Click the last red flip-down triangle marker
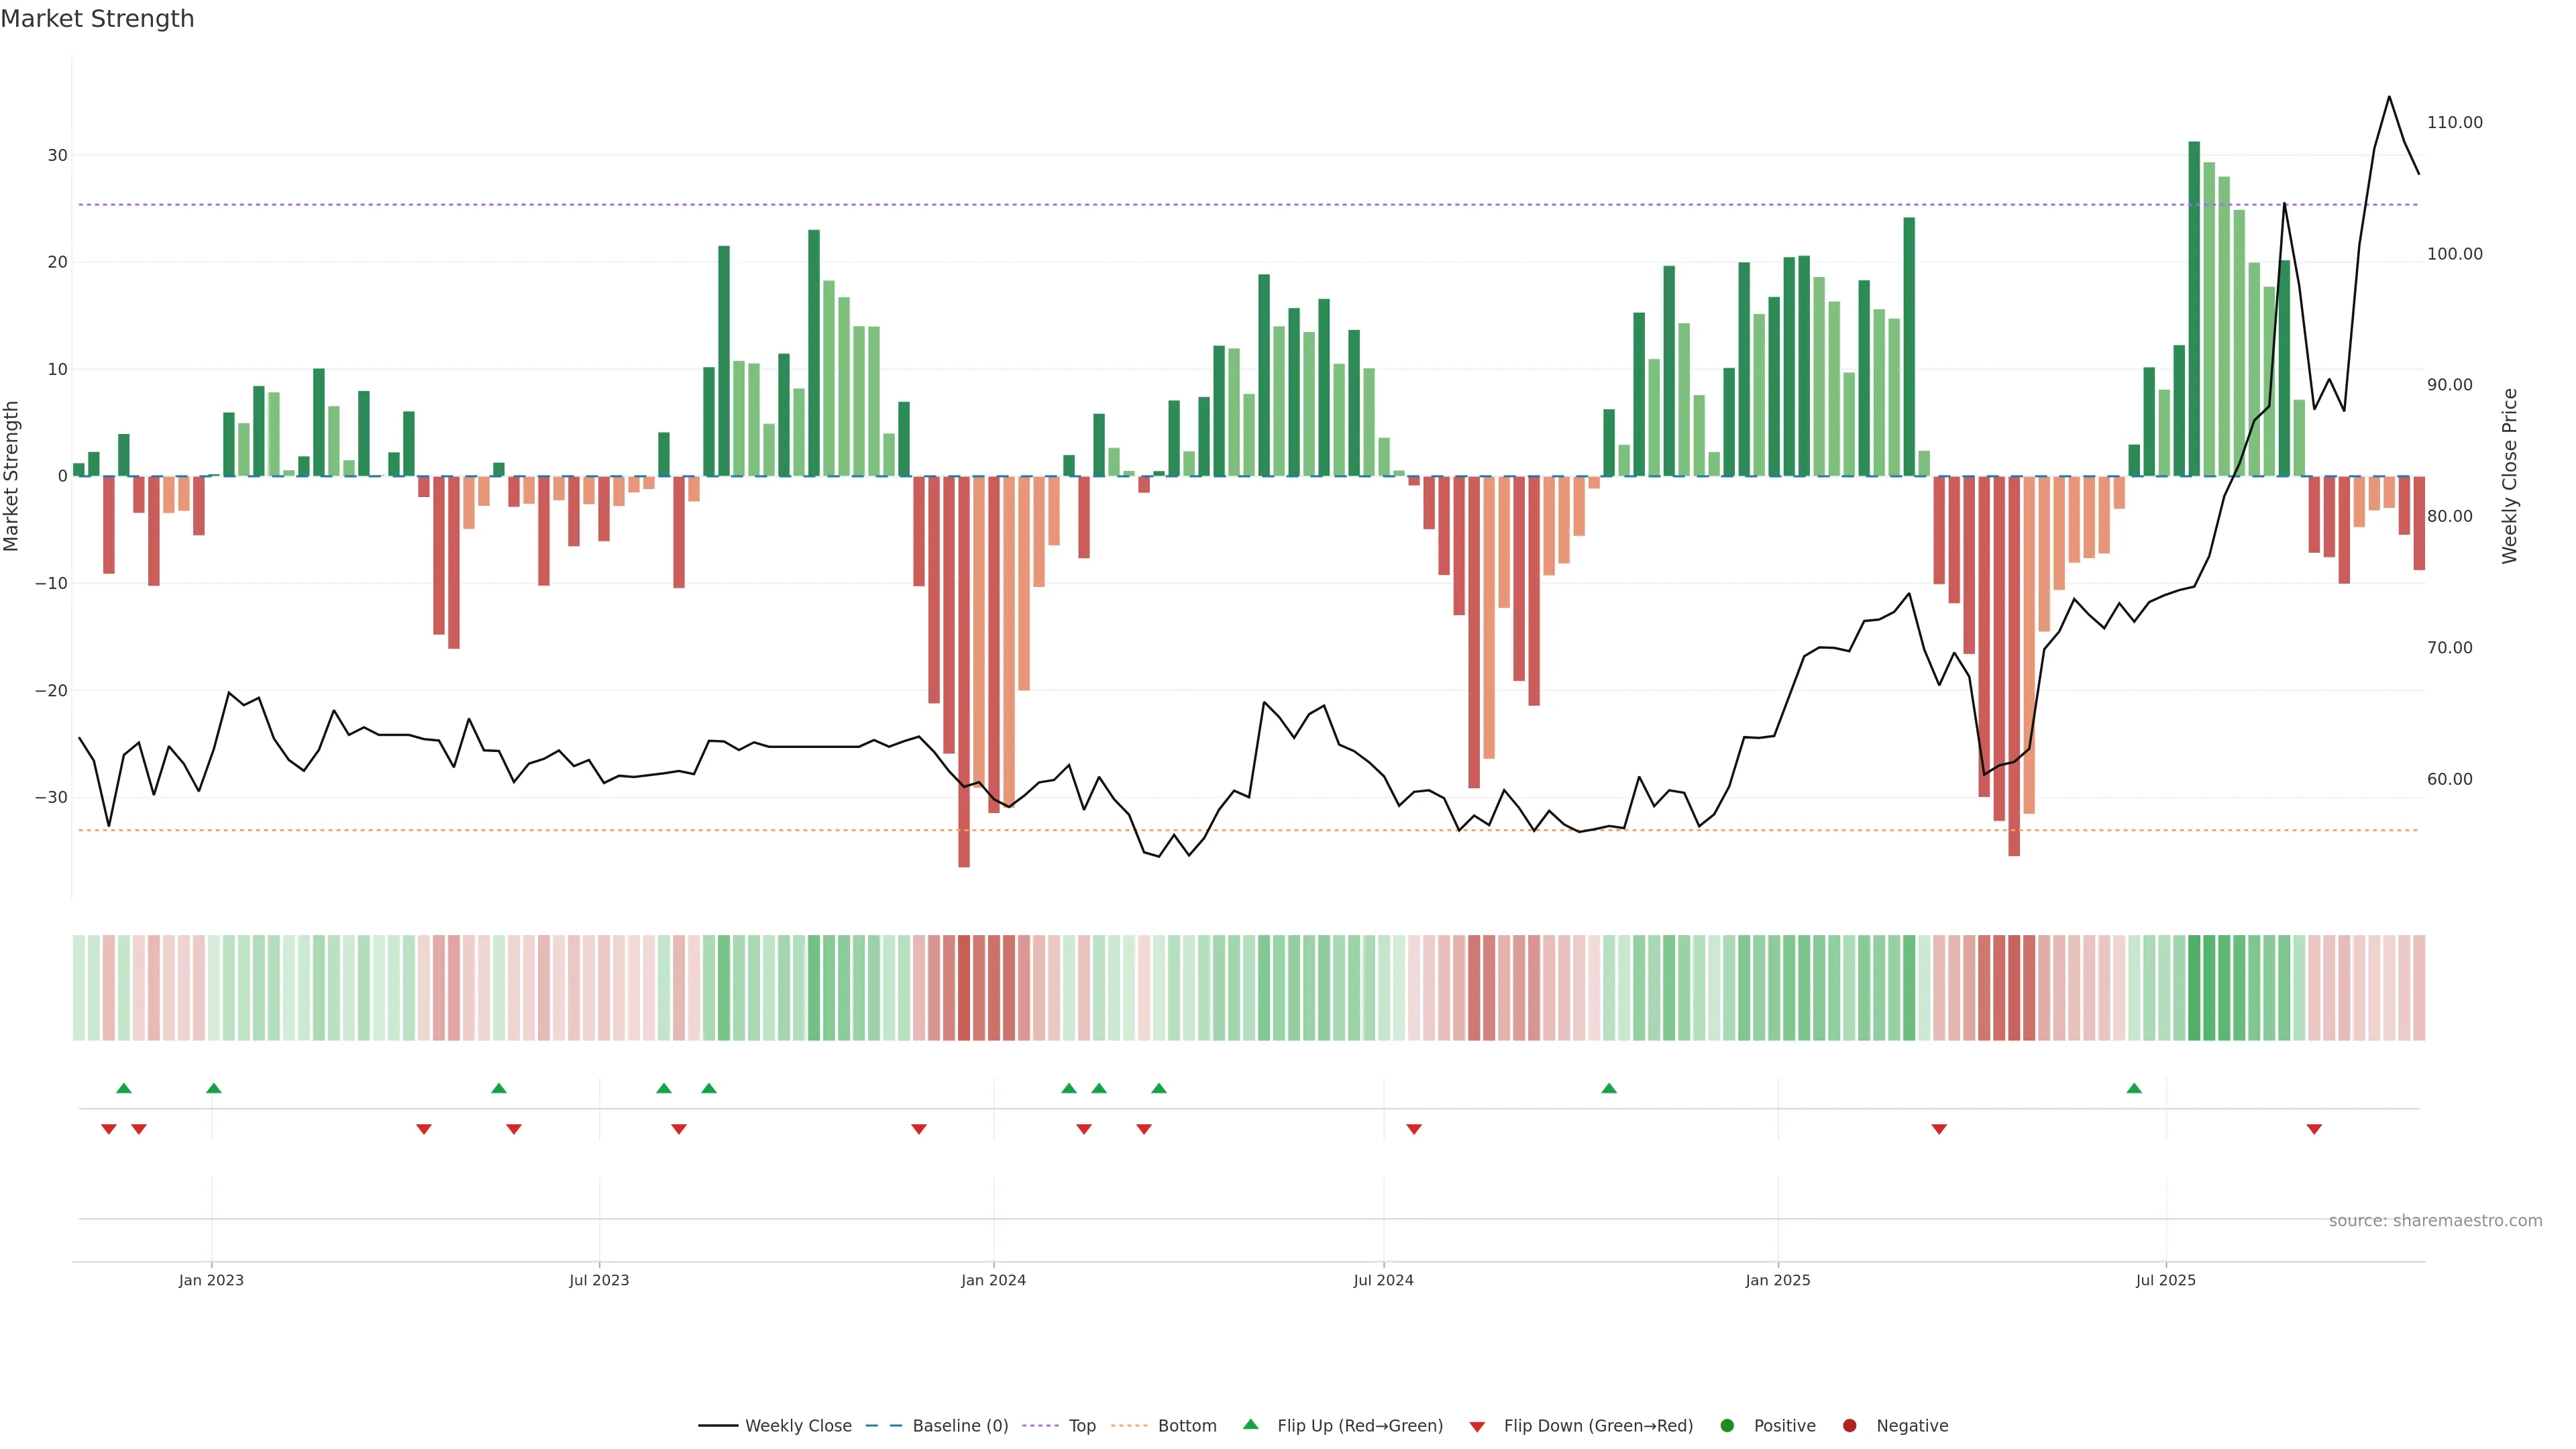 point(2314,1129)
